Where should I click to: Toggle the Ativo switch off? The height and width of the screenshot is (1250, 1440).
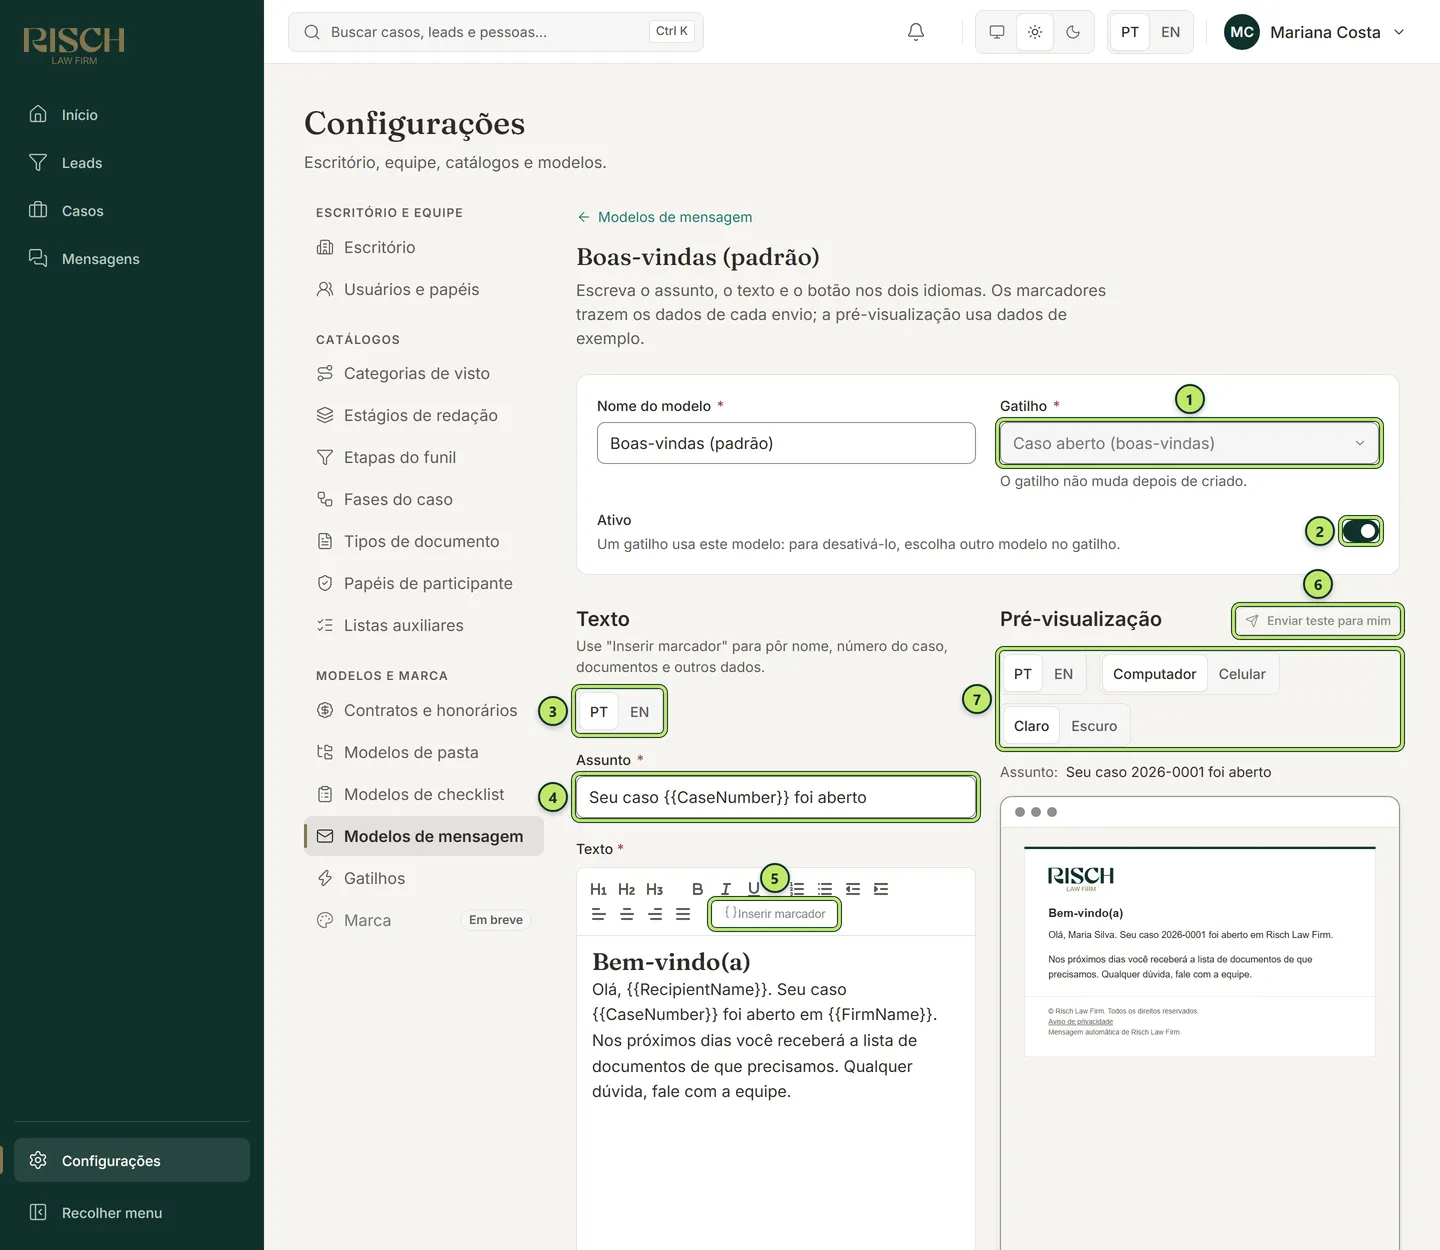pos(1360,531)
